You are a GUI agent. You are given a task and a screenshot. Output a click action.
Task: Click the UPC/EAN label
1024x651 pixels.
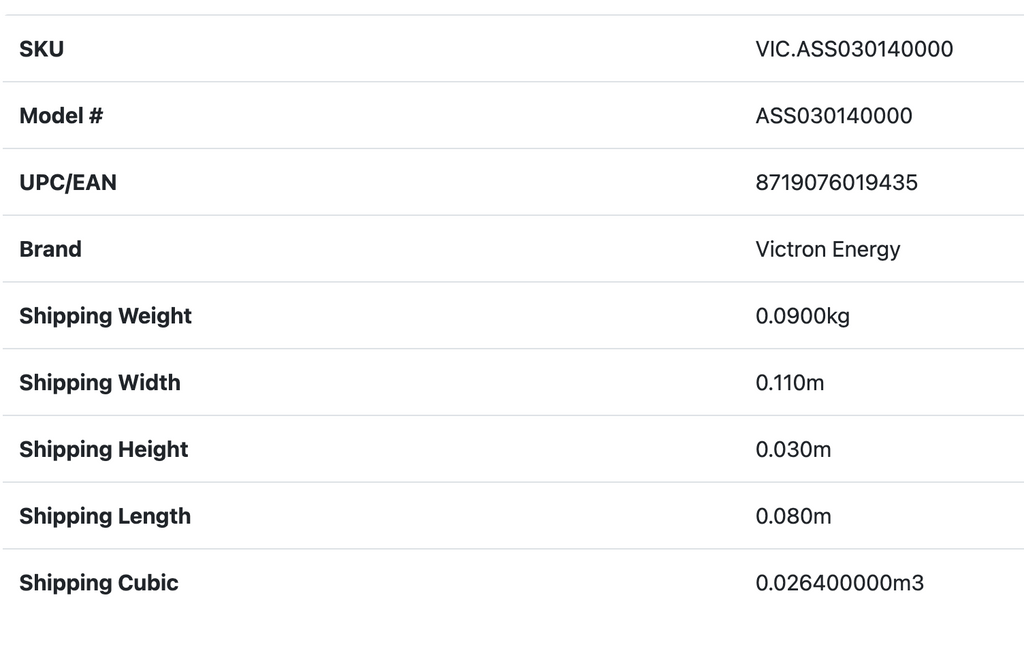[68, 183]
